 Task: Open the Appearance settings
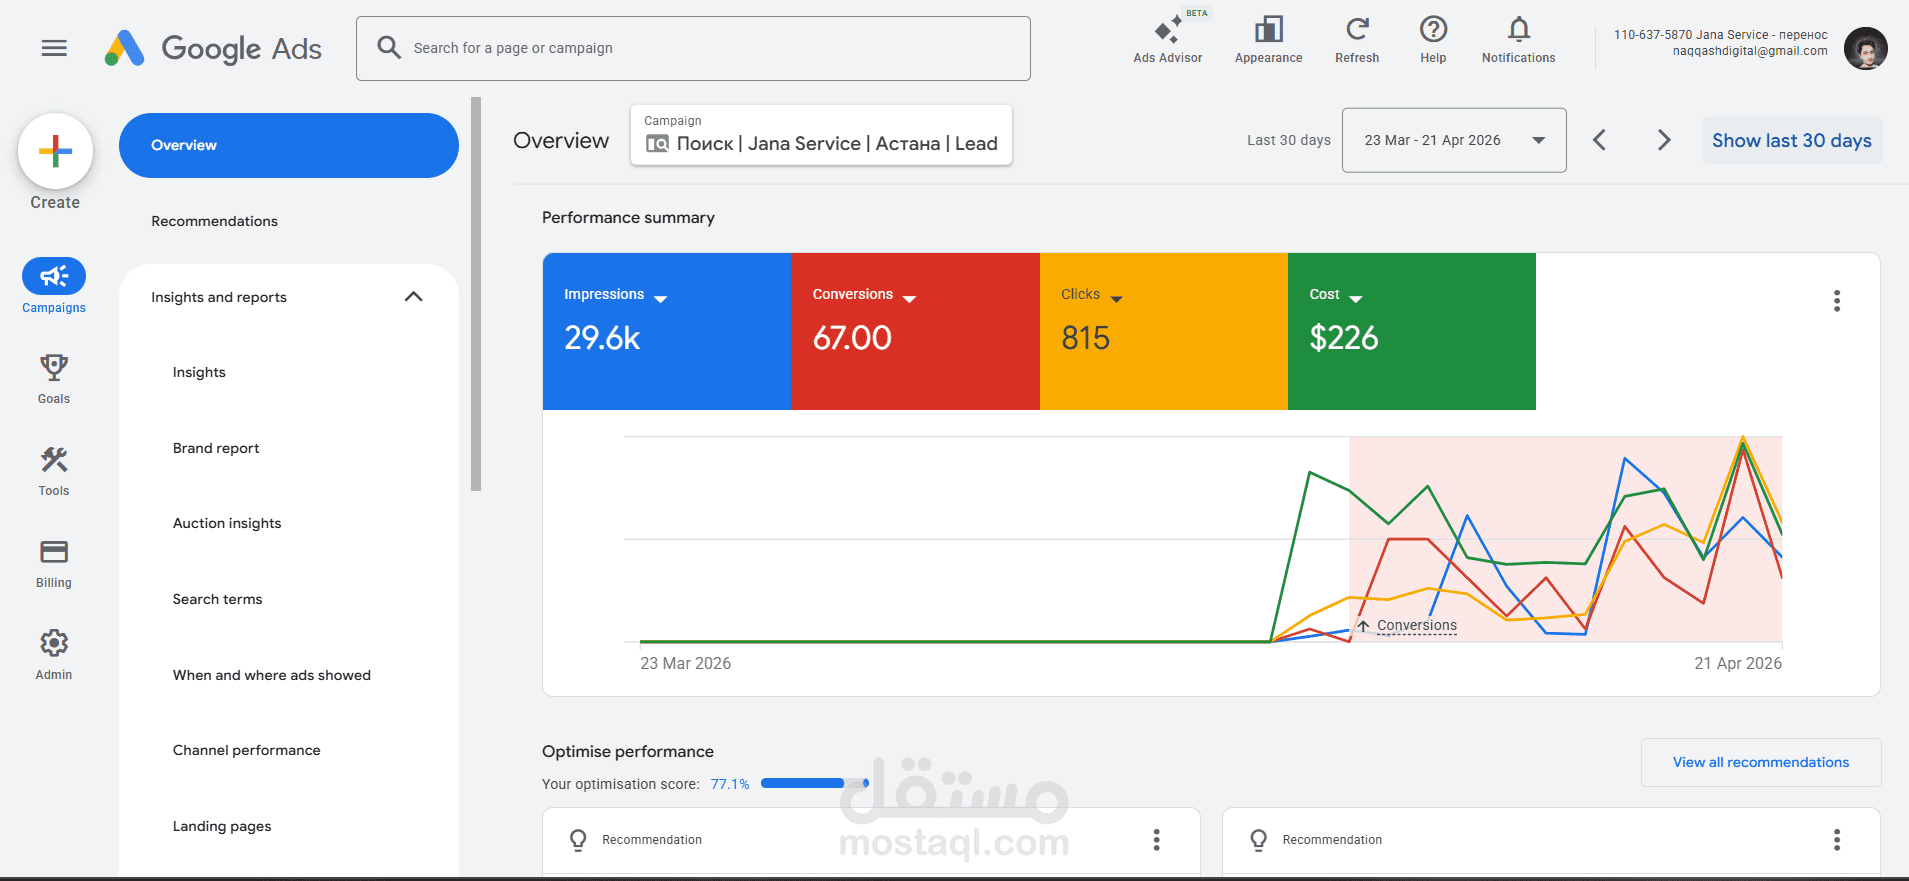coord(1268,40)
